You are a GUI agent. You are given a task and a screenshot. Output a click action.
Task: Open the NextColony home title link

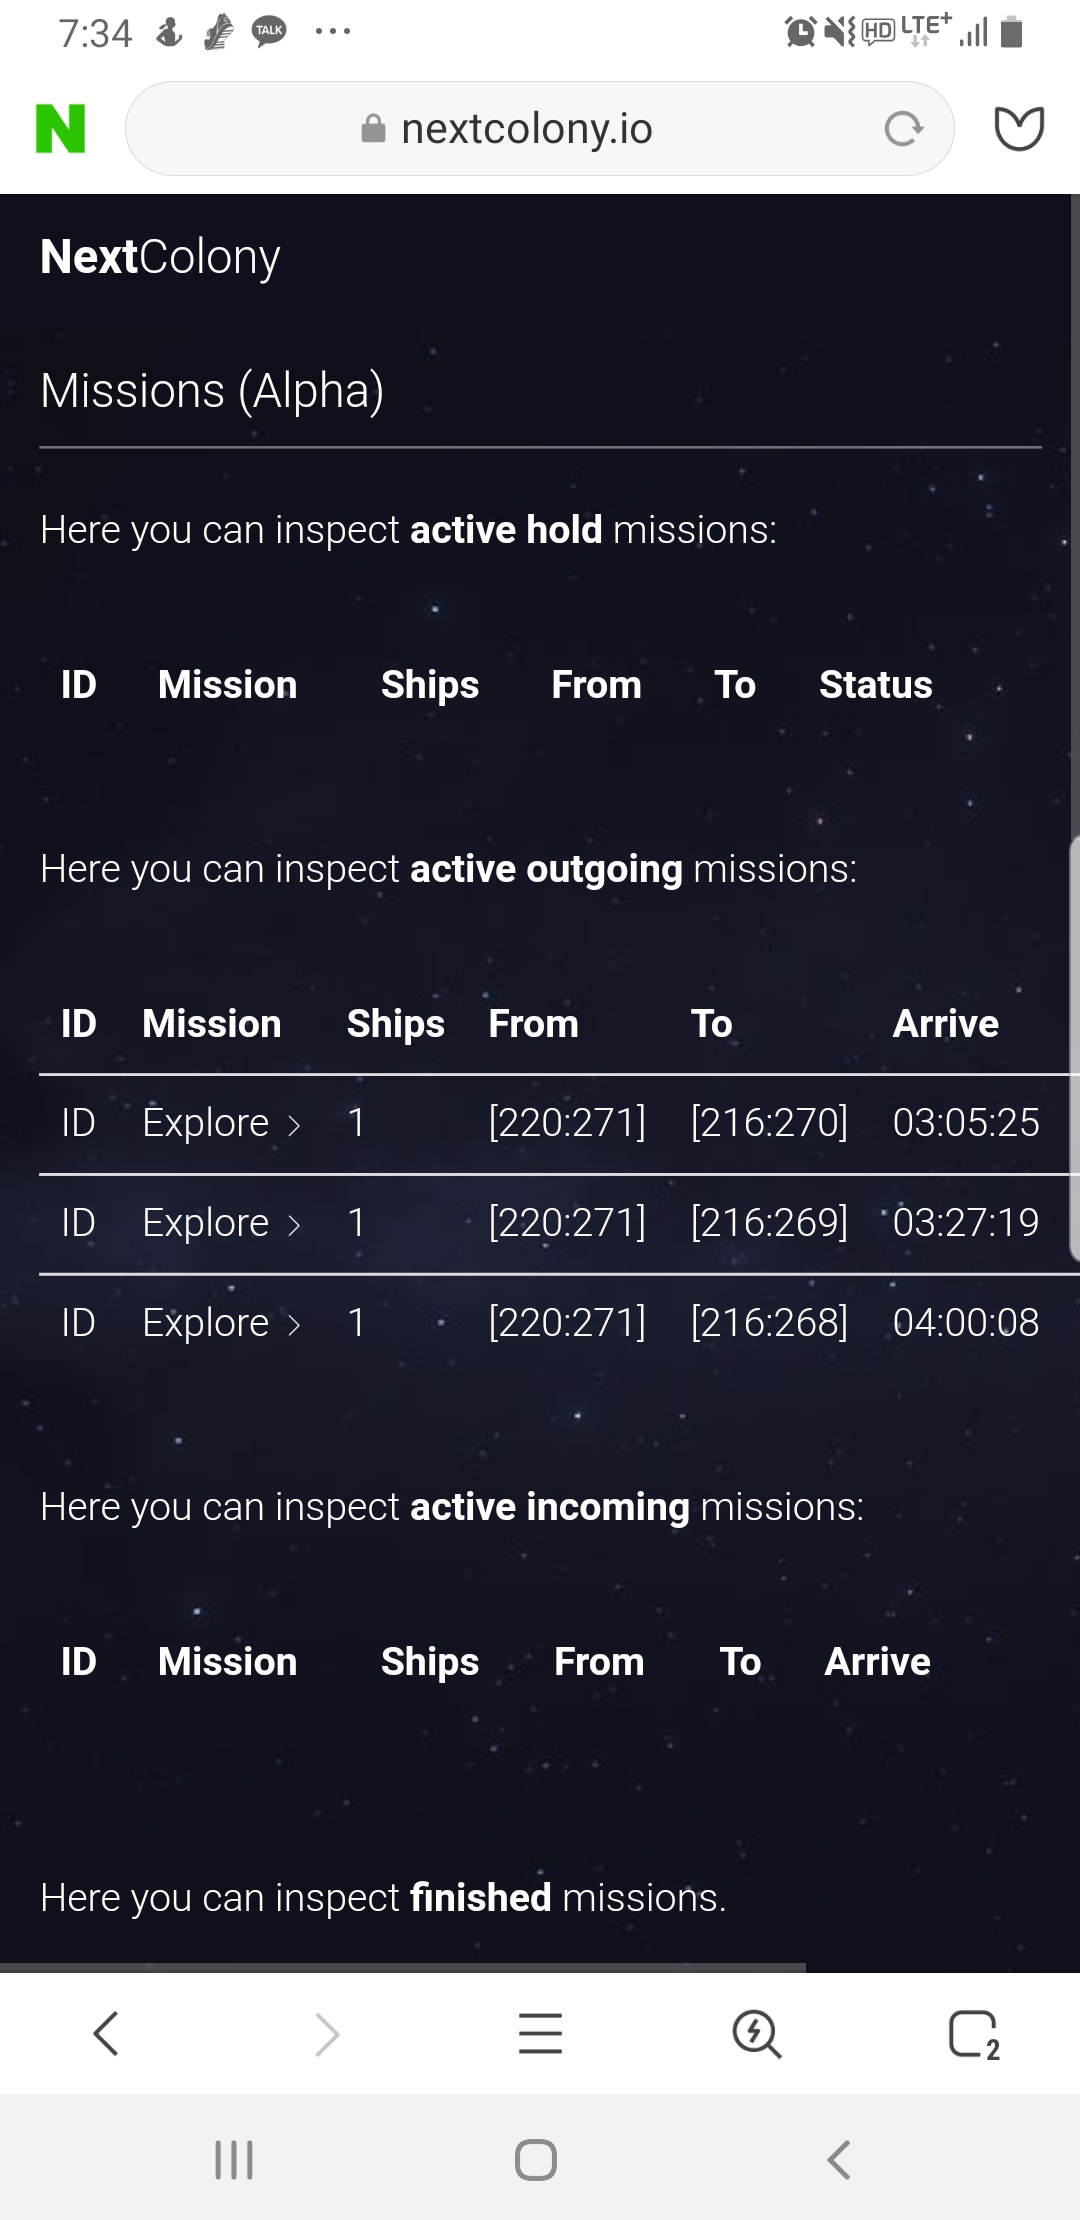coord(160,257)
